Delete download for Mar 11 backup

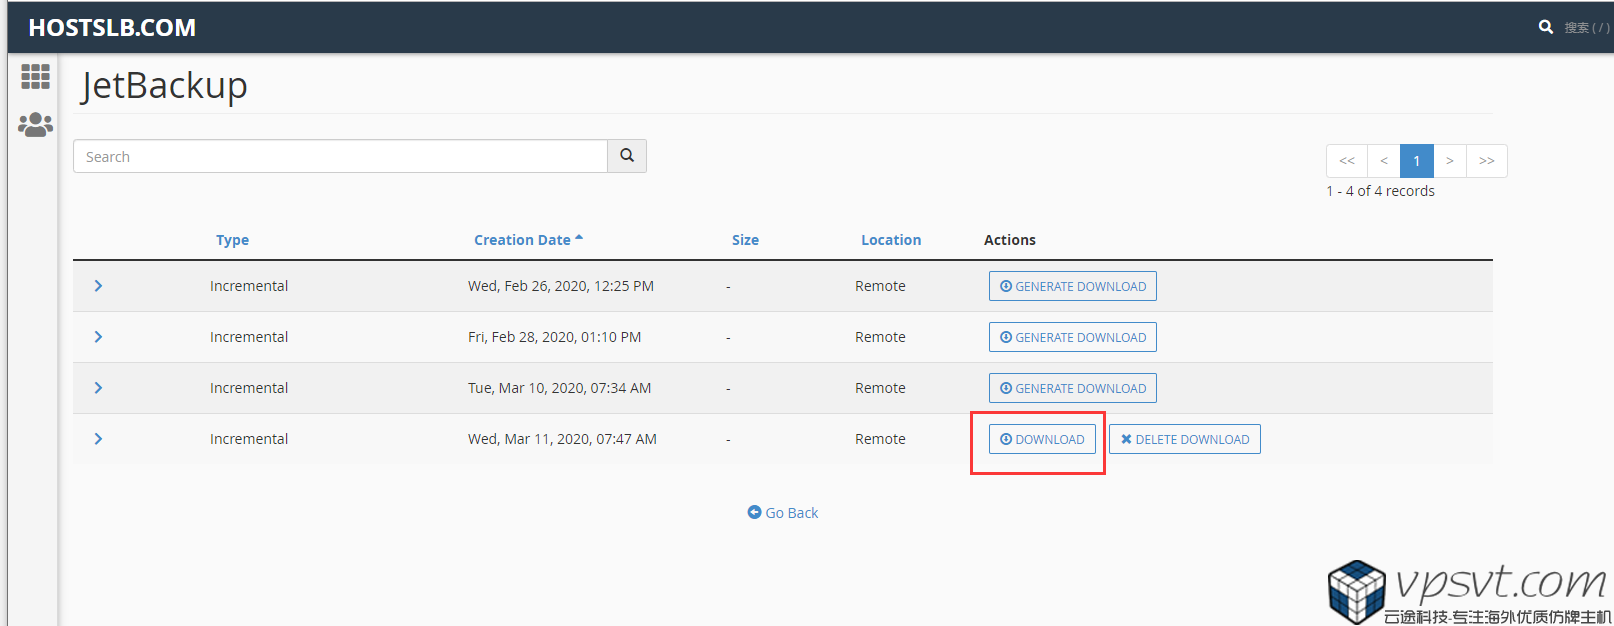1184,439
